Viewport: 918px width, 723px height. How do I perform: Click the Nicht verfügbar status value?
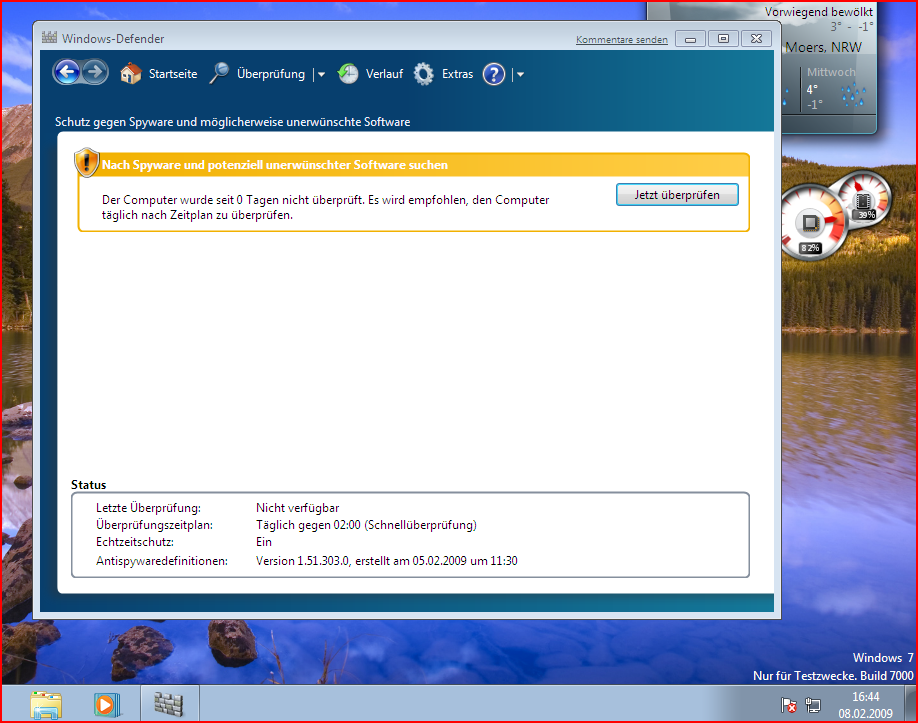297,508
